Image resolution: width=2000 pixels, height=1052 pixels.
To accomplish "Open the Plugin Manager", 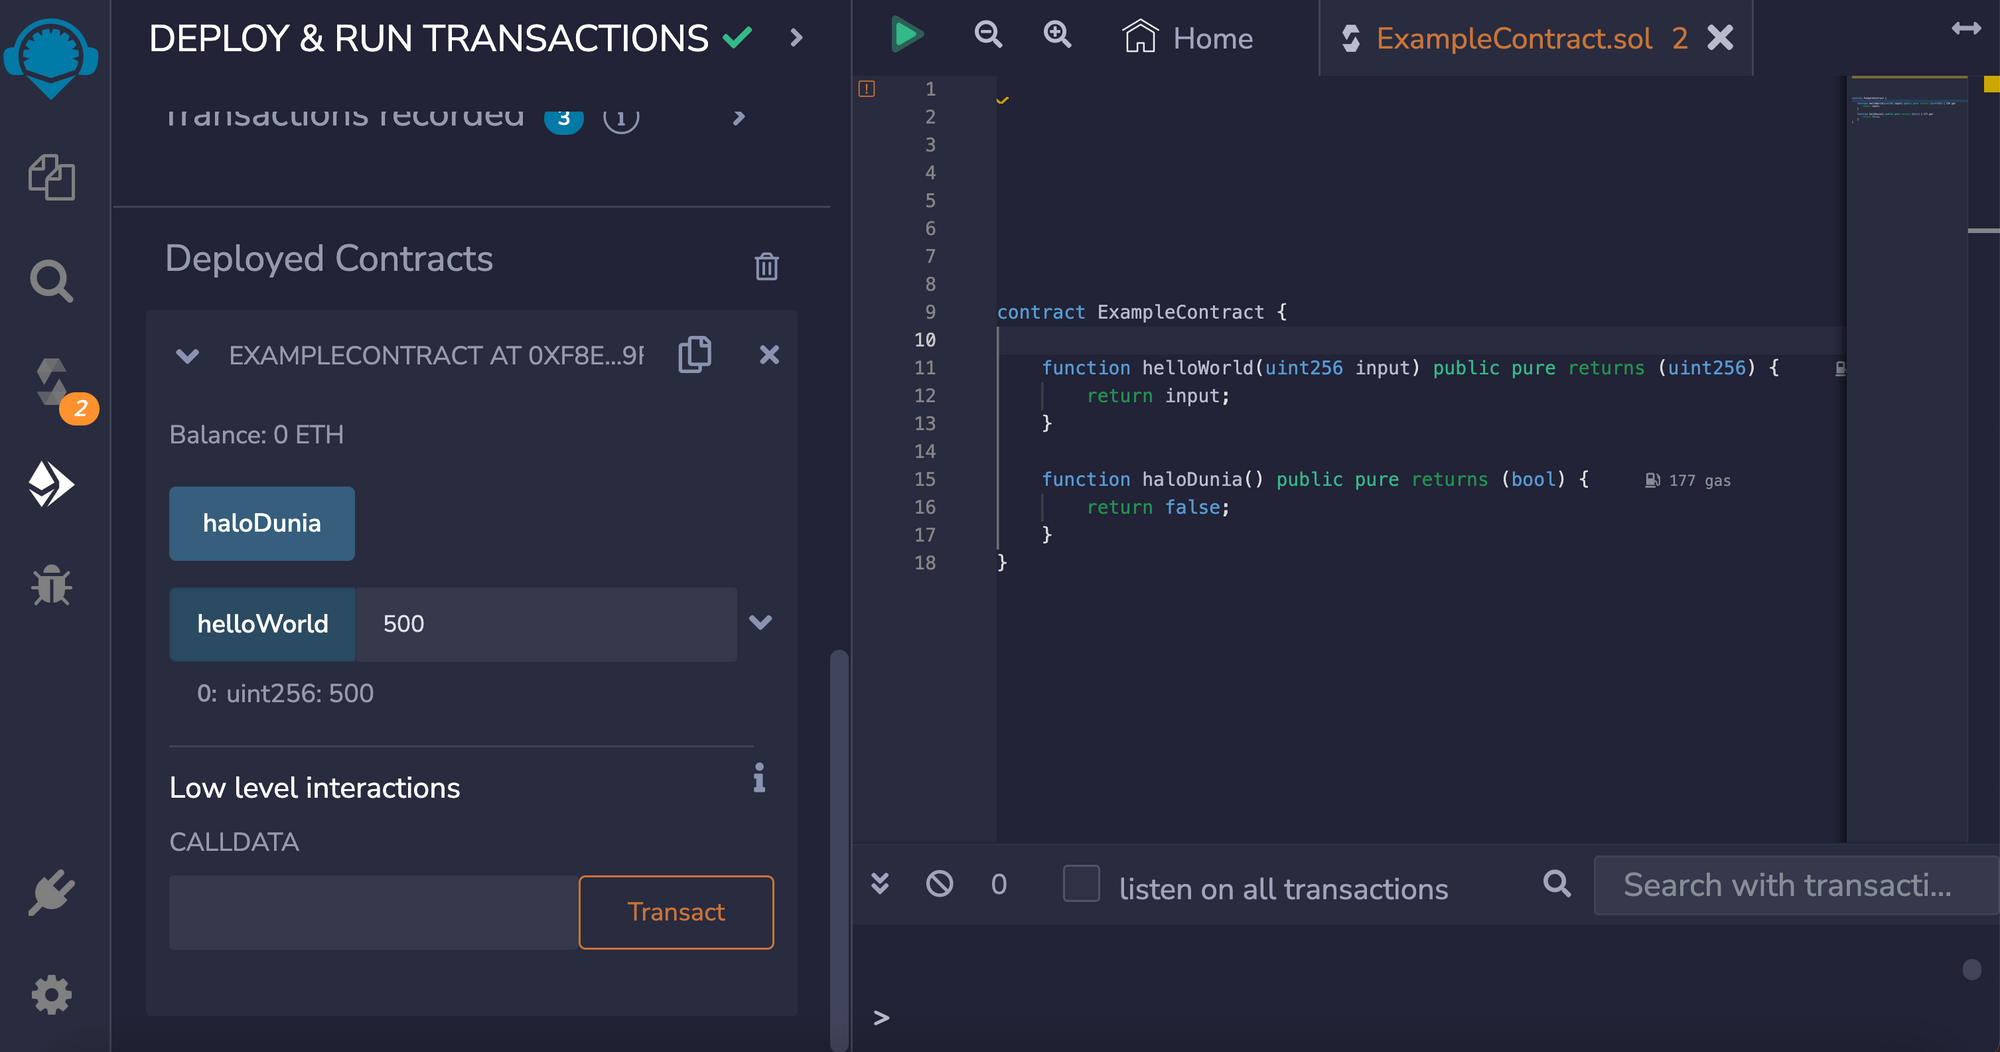I will [x=51, y=890].
